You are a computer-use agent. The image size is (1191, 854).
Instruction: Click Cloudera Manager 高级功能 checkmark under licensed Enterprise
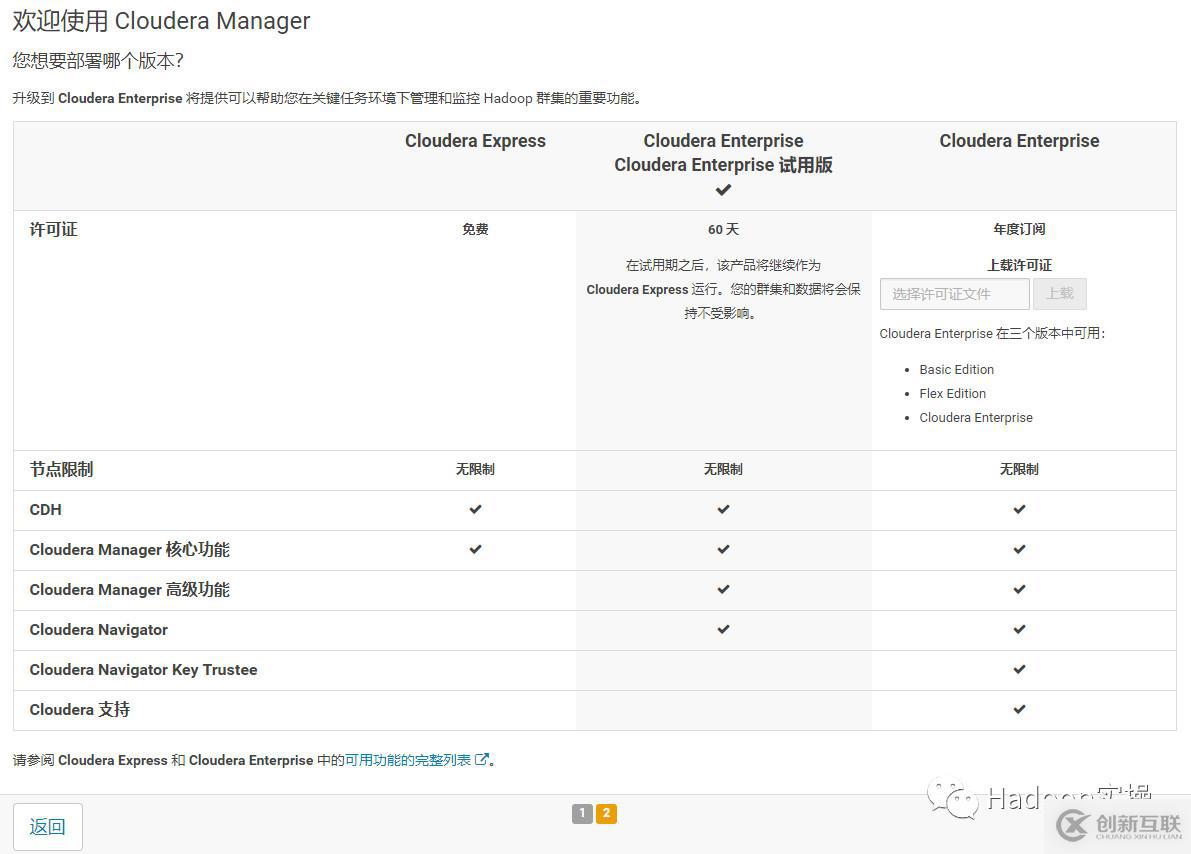tap(1019, 590)
